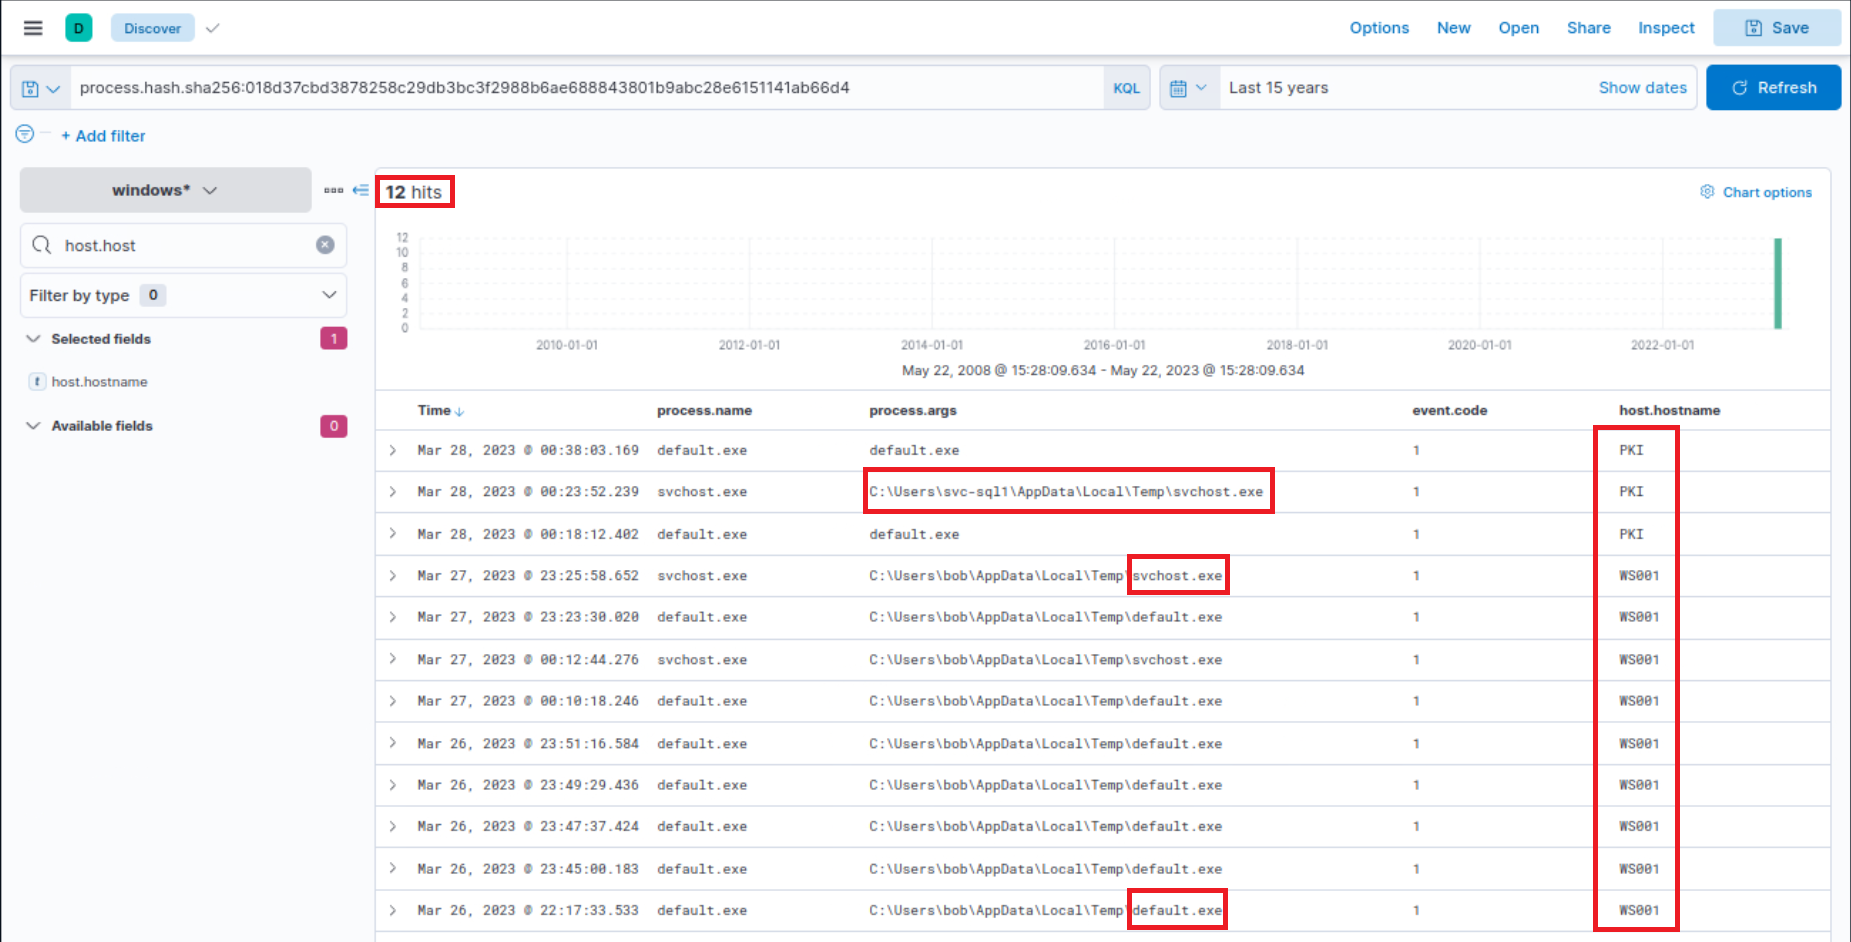This screenshot has height=942, width=1851.
Task: Open the Inspect menu item
Action: pos(1665,27)
